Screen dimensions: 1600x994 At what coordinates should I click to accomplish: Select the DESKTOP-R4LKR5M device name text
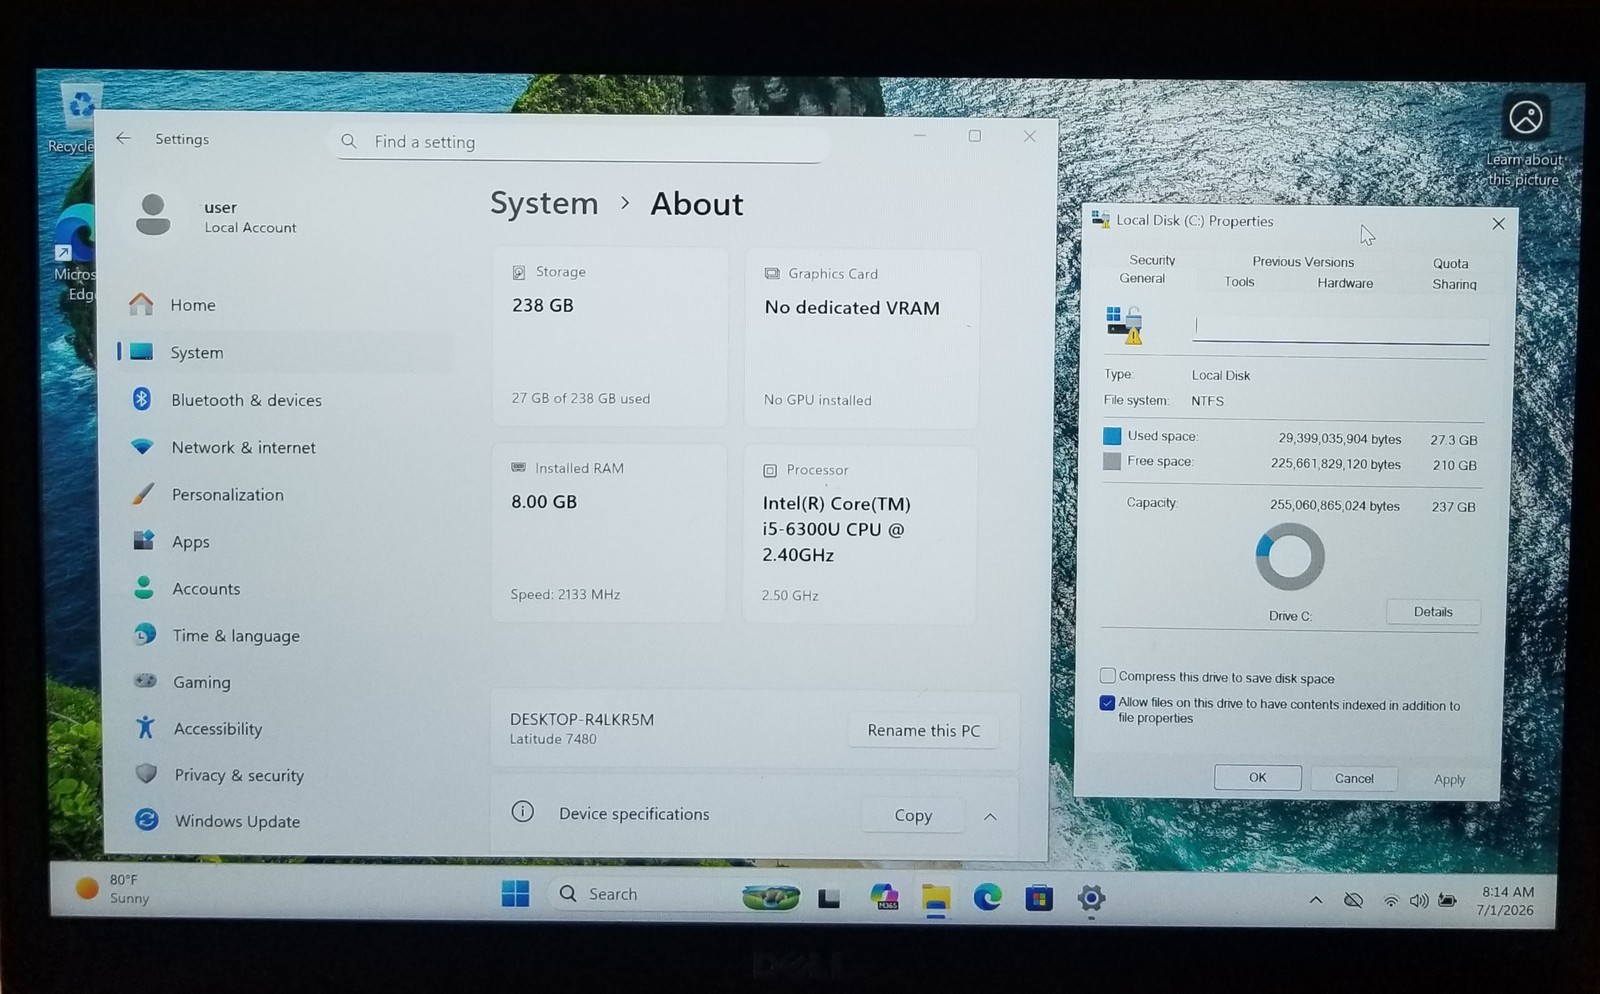pyautogui.click(x=581, y=719)
